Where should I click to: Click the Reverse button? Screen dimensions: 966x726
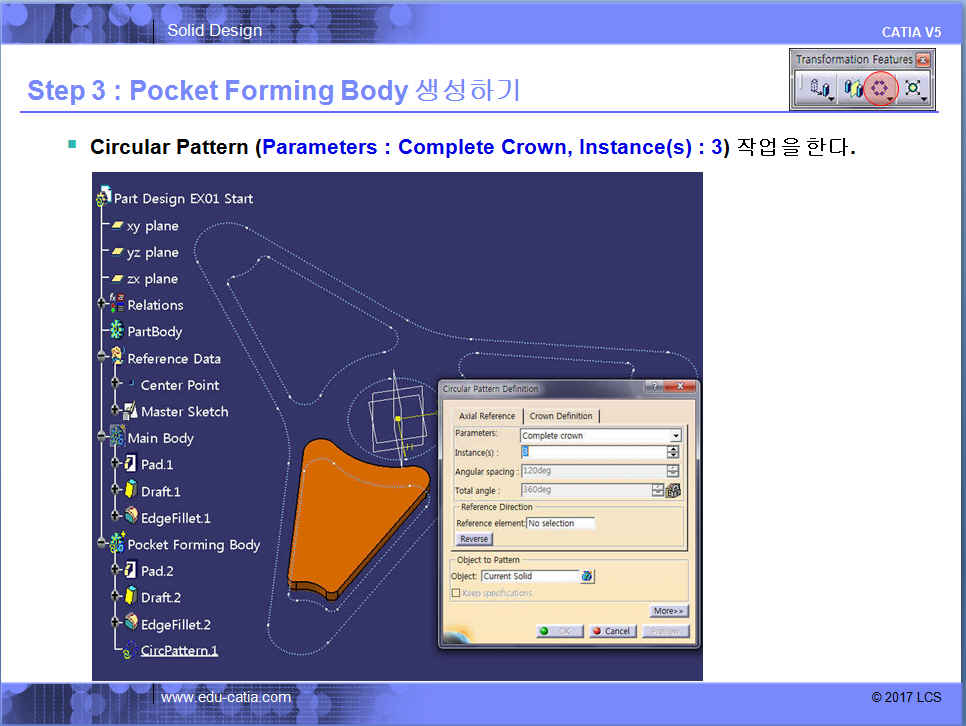pyautogui.click(x=474, y=539)
